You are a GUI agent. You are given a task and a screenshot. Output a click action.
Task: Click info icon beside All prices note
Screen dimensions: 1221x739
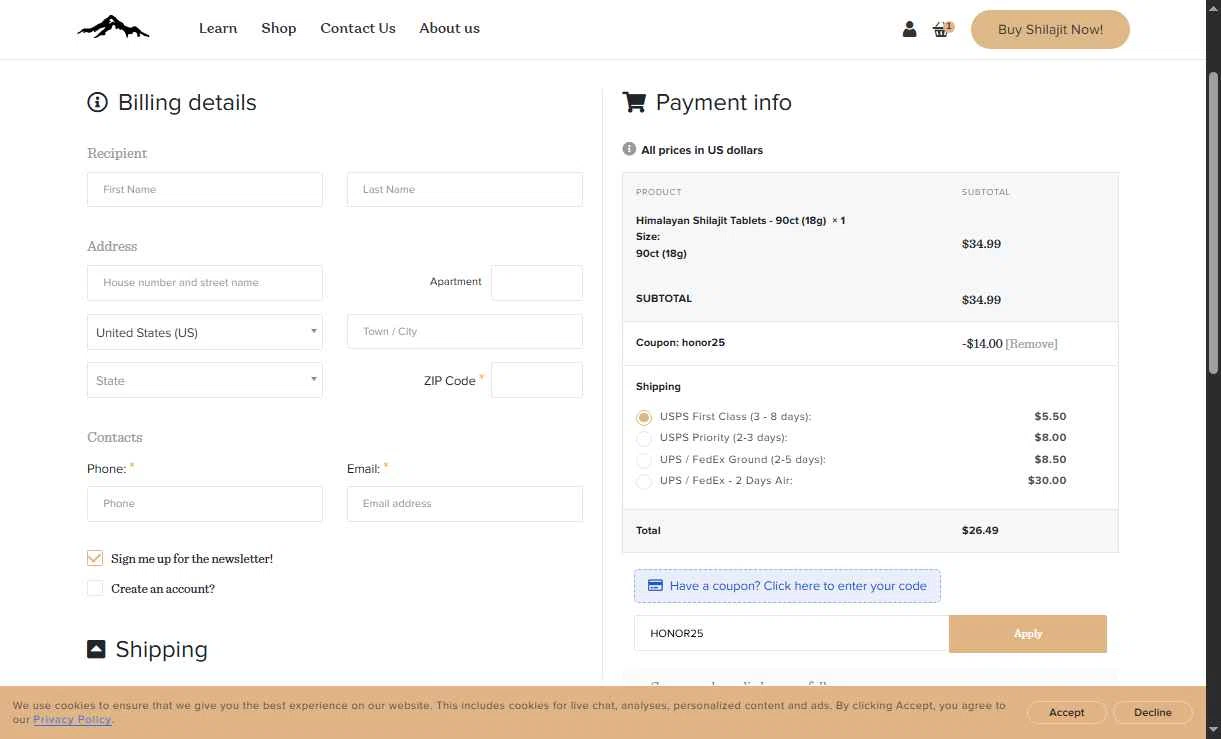pos(629,149)
